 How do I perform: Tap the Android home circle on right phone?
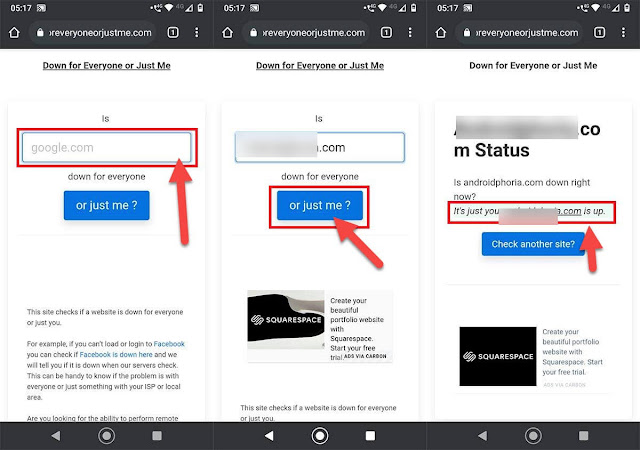pos(533,436)
